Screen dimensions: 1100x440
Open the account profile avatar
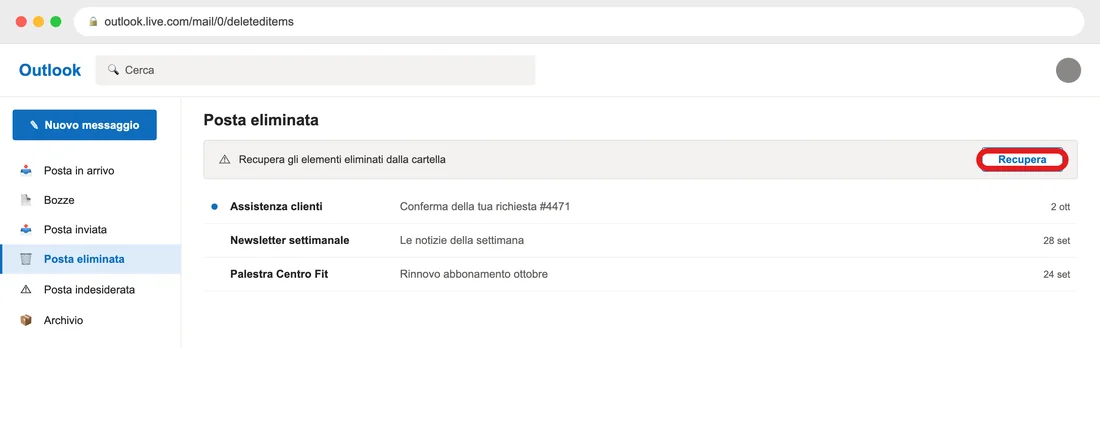click(x=1068, y=70)
